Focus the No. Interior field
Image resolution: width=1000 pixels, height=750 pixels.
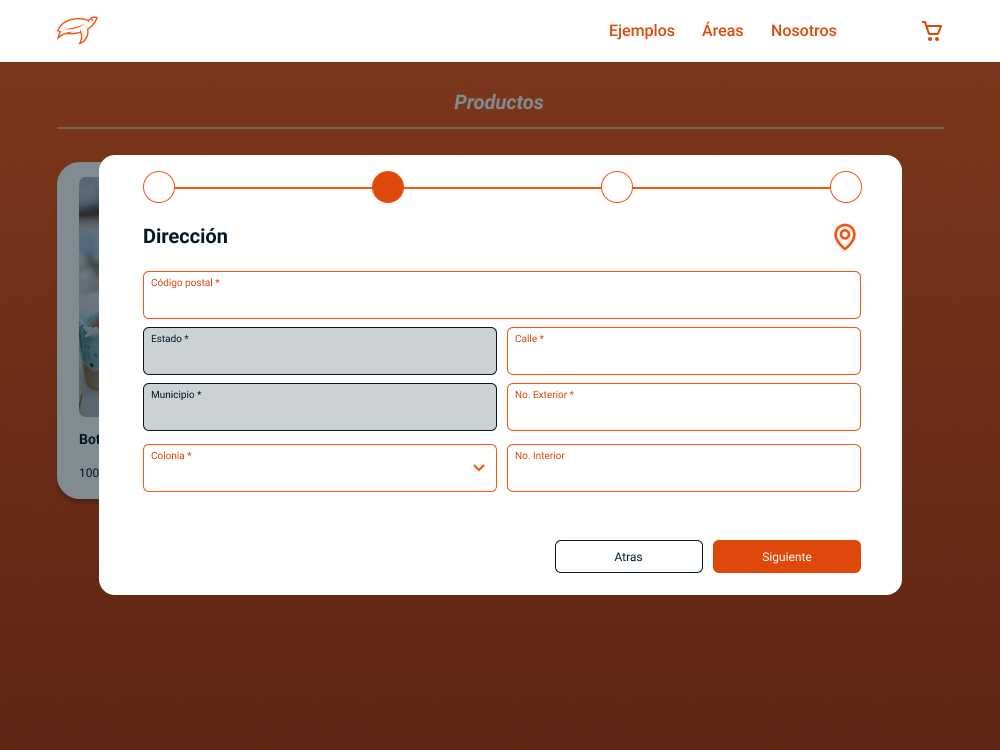pyautogui.click(x=684, y=468)
